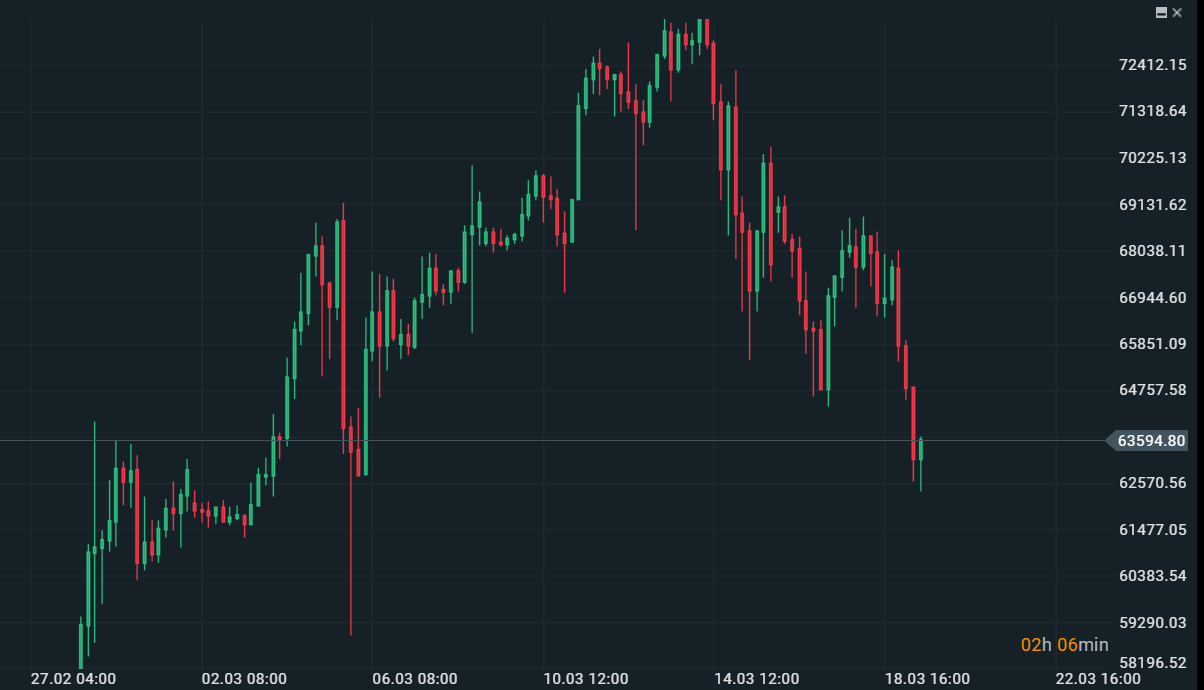The width and height of the screenshot is (1204, 690).
Task: Click the 14.03 12:00 time label
Action: (757, 679)
